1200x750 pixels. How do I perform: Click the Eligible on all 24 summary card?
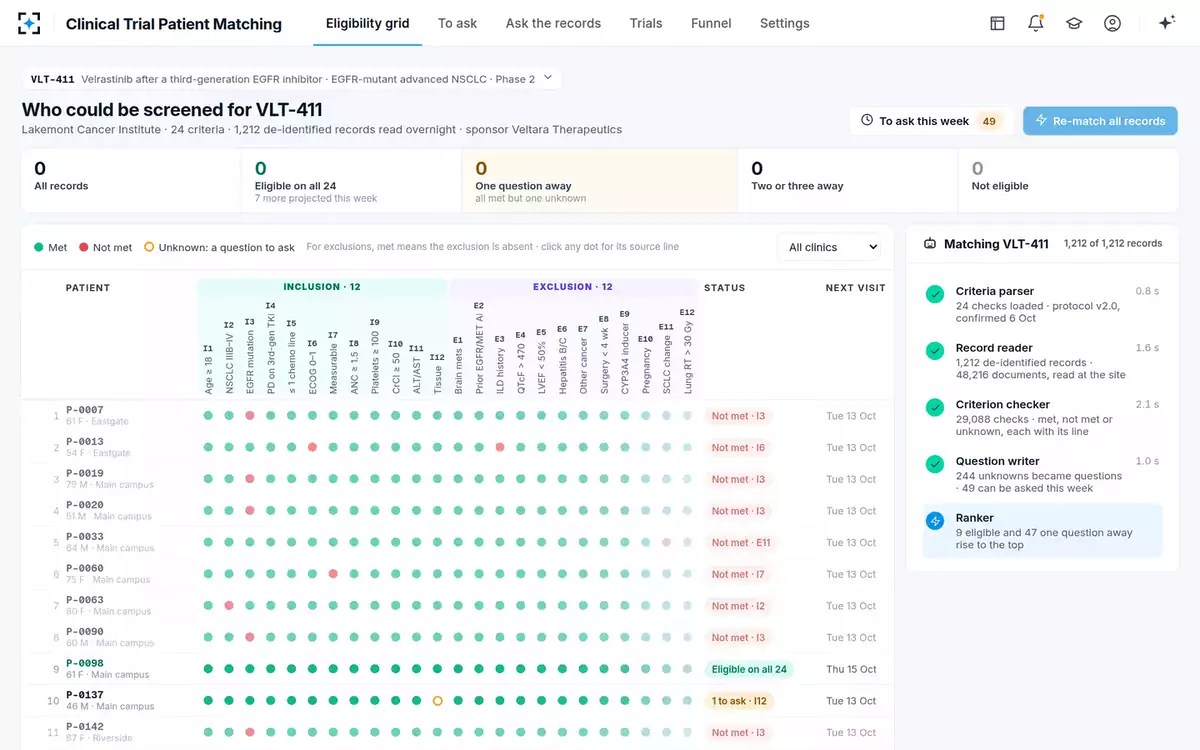351,181
